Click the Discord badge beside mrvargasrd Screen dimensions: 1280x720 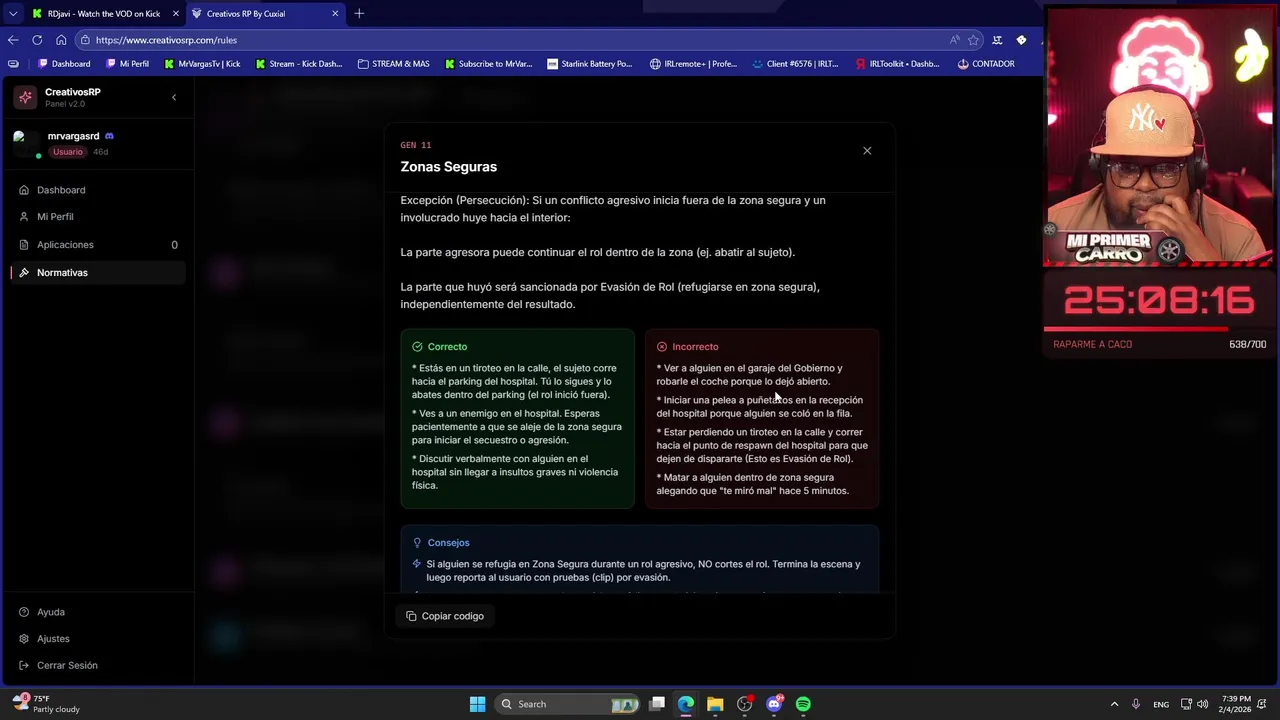109,136
